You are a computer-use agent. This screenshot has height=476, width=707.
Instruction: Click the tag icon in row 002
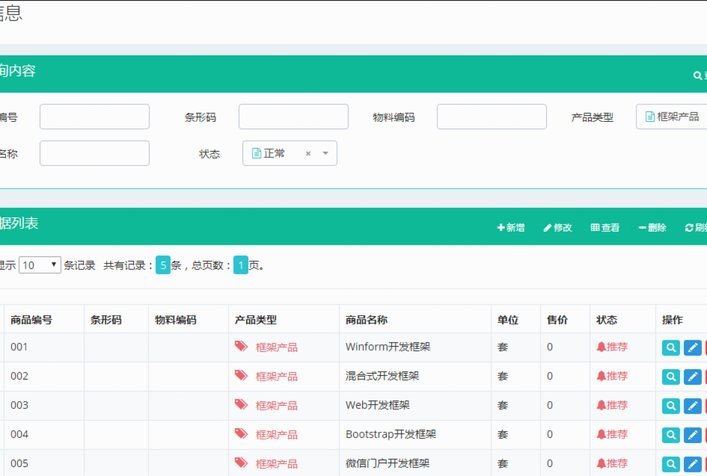pos(241,375)
